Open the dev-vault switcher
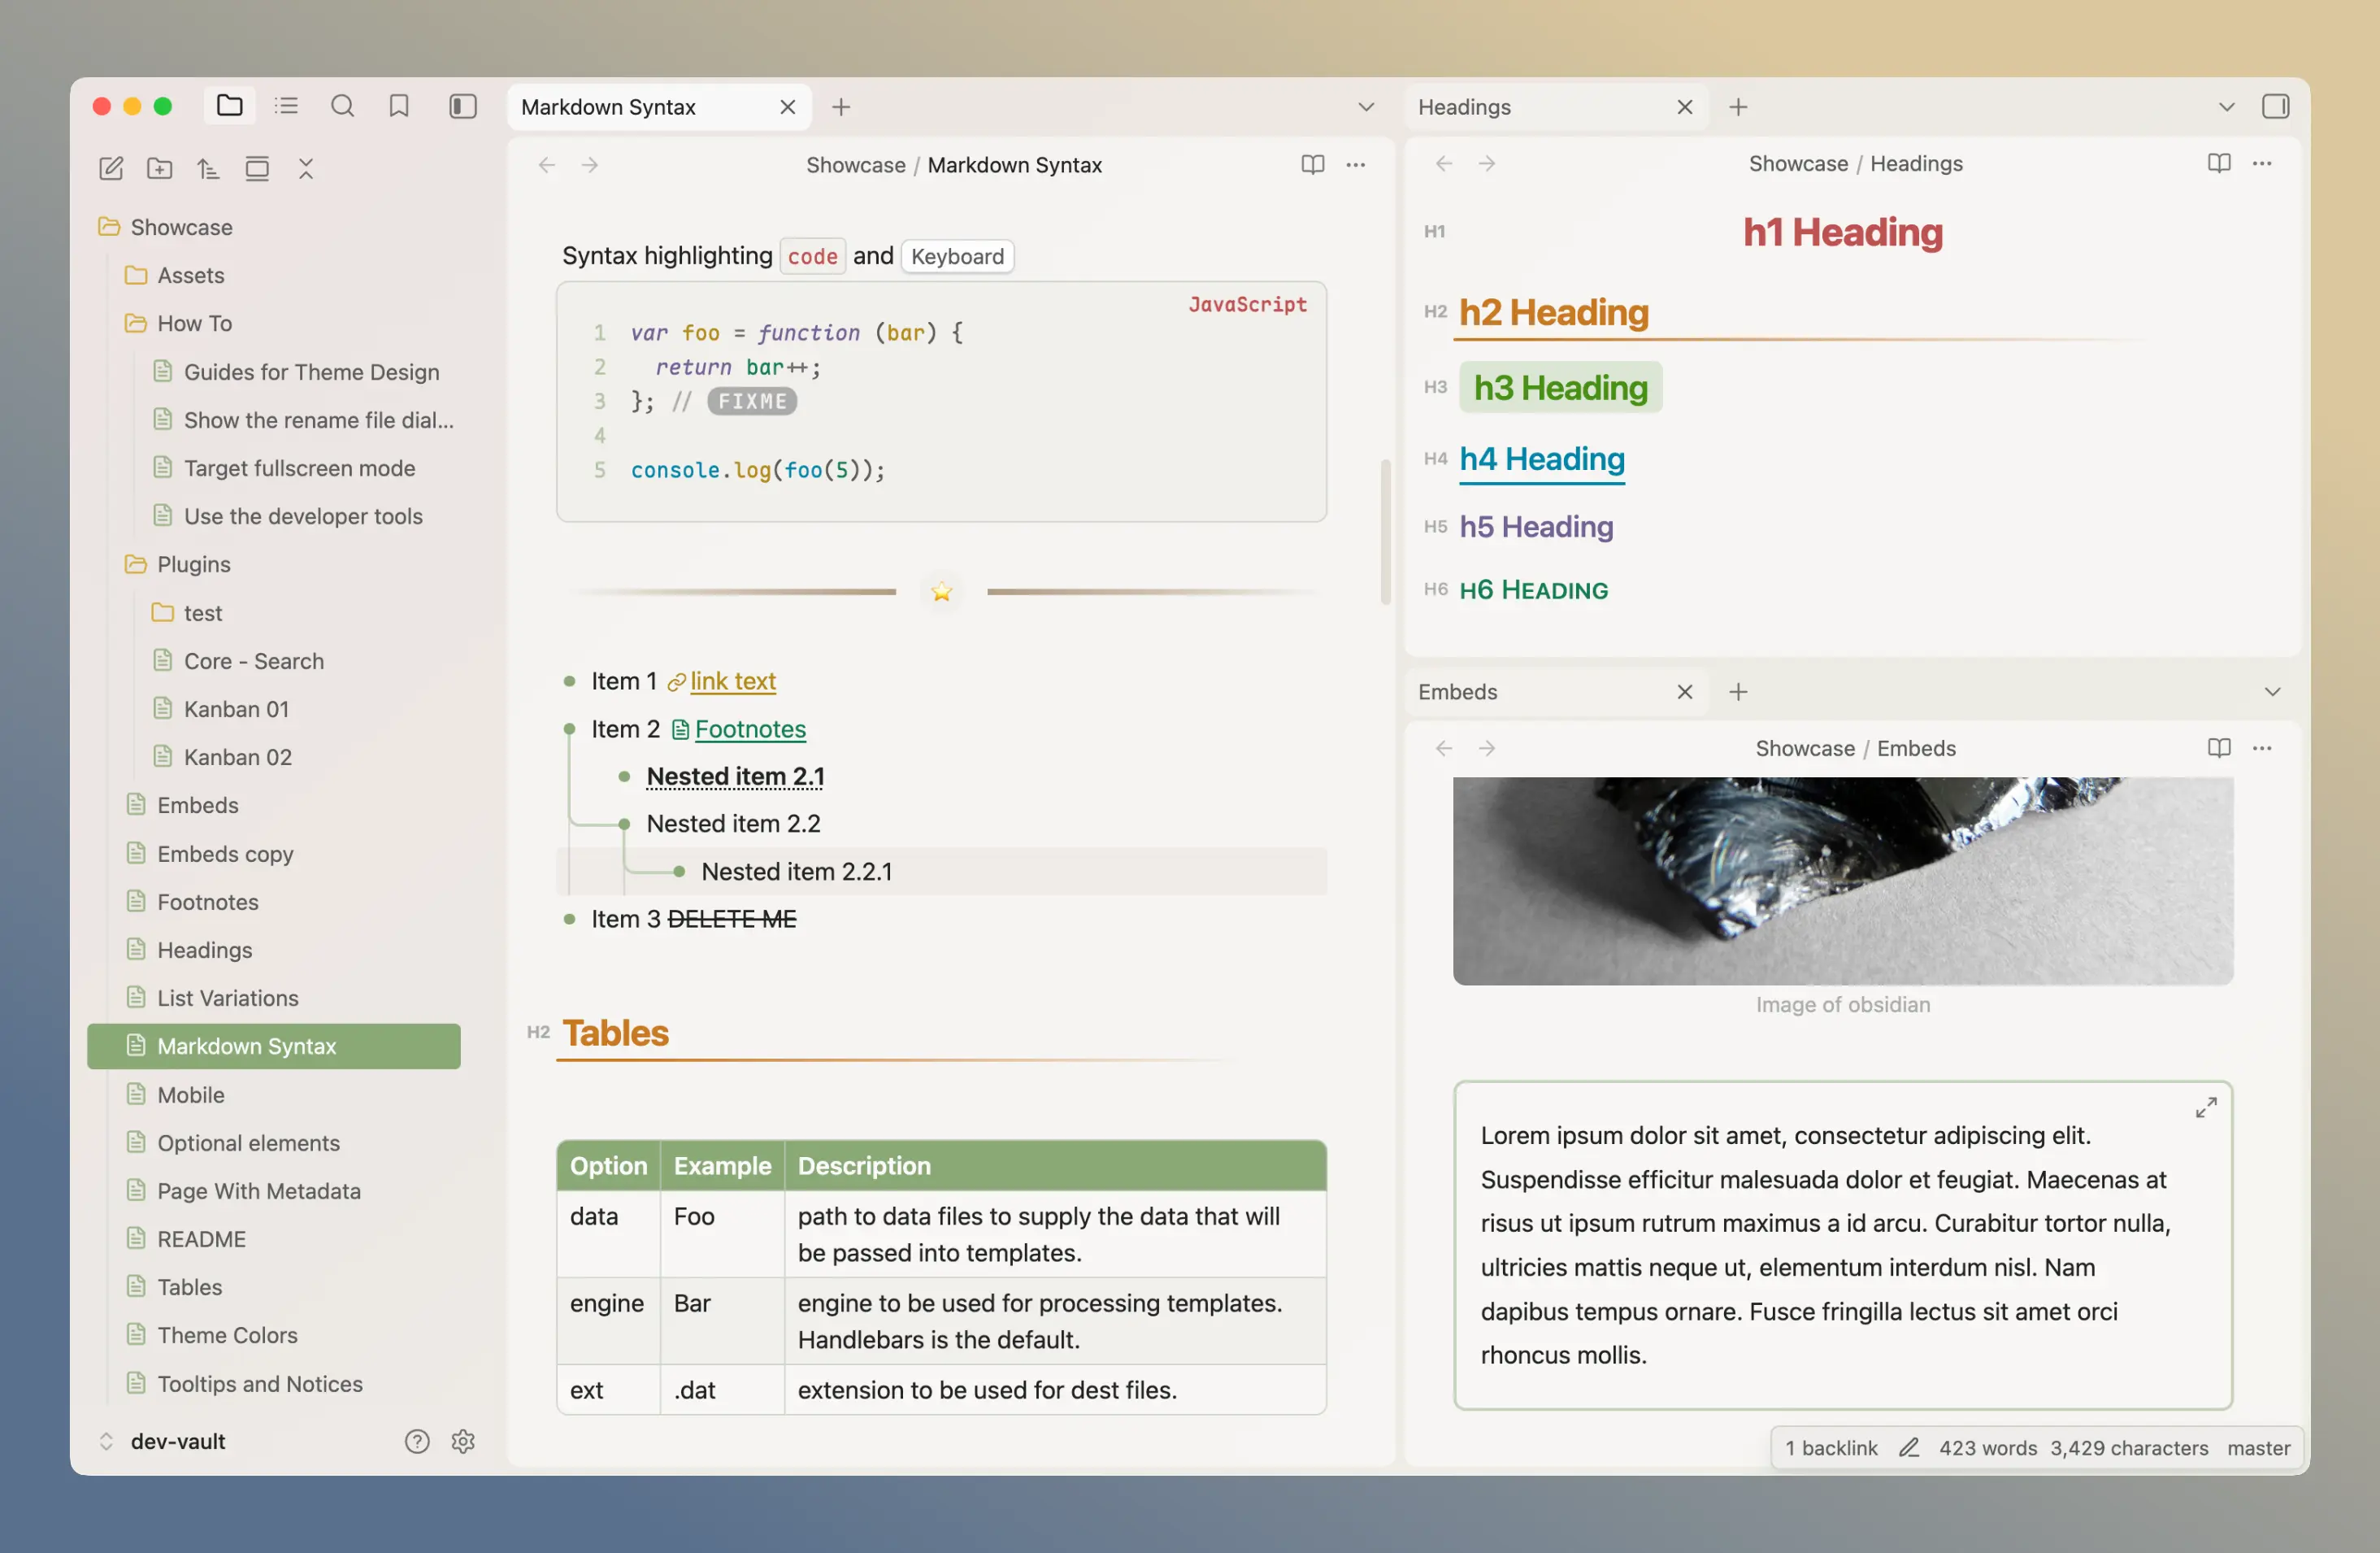This screenshot has height=1553, width=2380. click(177, 1441)
